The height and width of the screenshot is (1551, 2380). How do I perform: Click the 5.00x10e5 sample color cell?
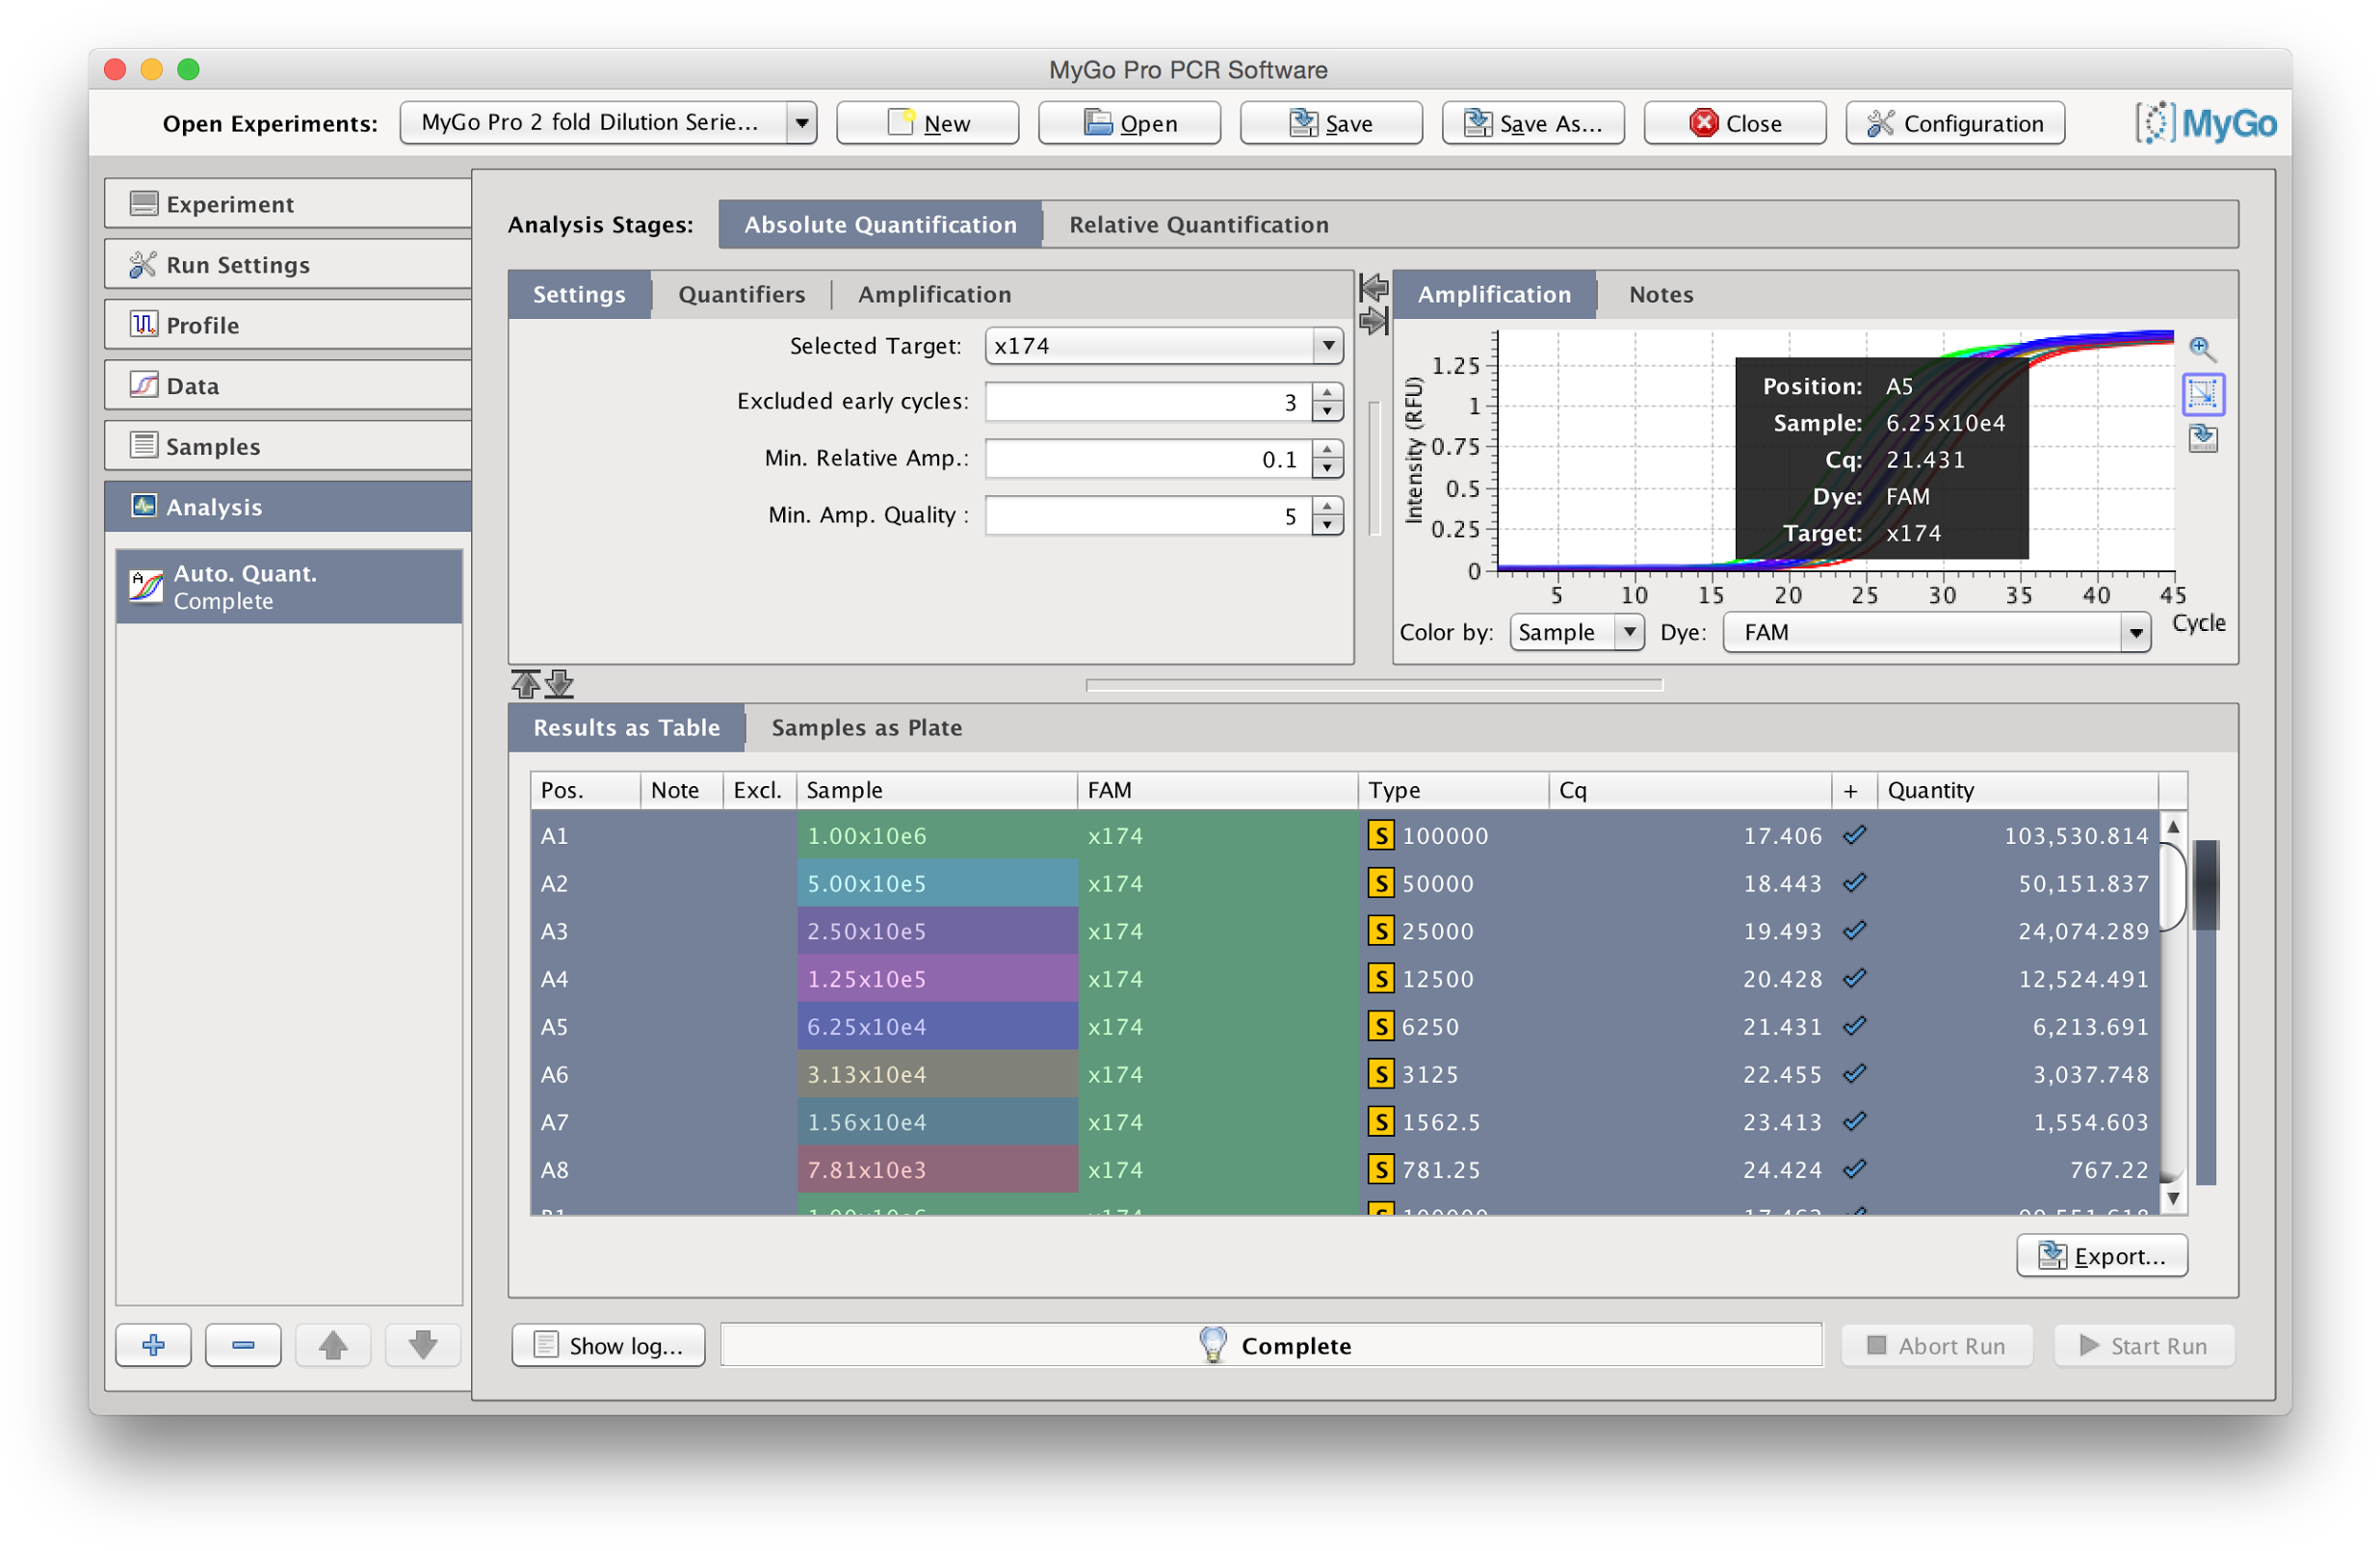pyautogui.click(x=937, y=883)
